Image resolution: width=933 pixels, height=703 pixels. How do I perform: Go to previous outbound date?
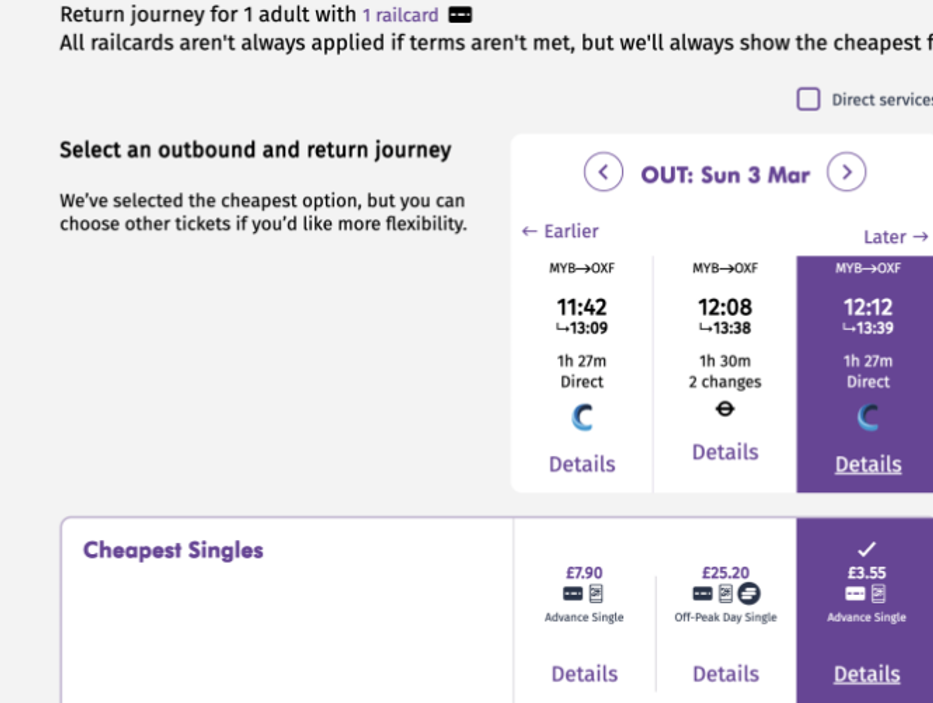click(x=603, y=173)
